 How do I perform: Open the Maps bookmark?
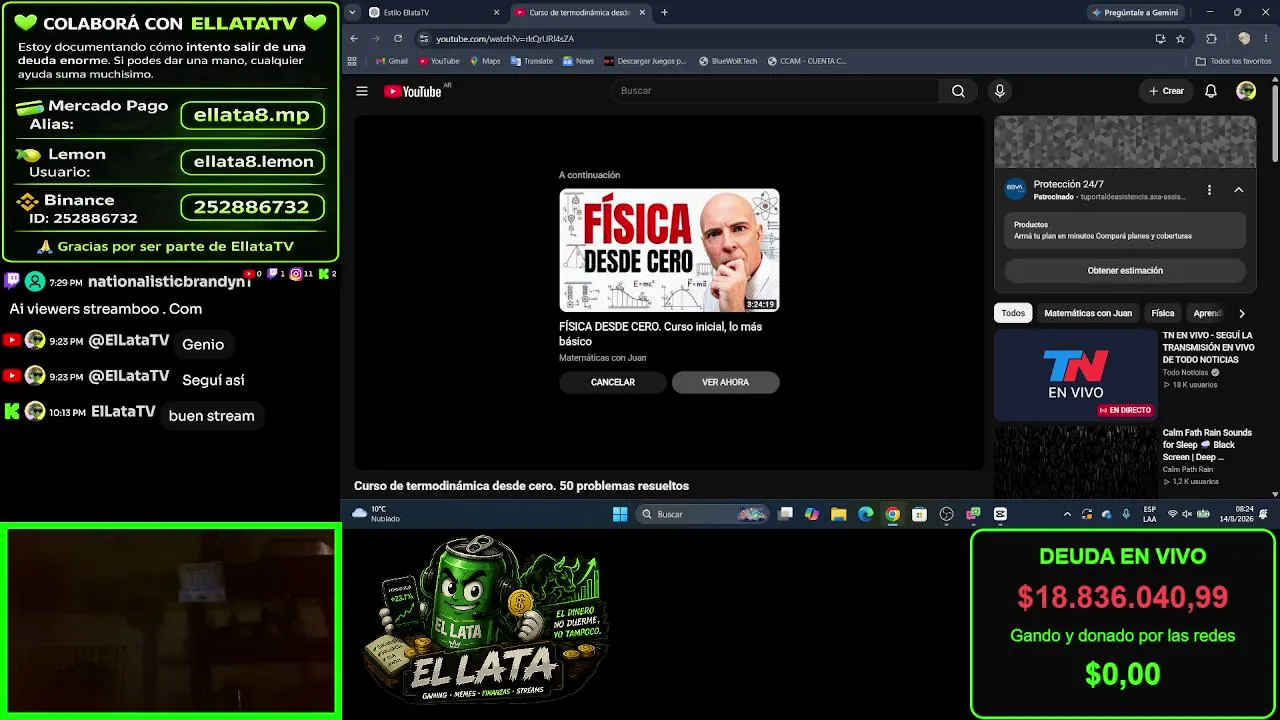pyautogui.click(x=485, y=61)
